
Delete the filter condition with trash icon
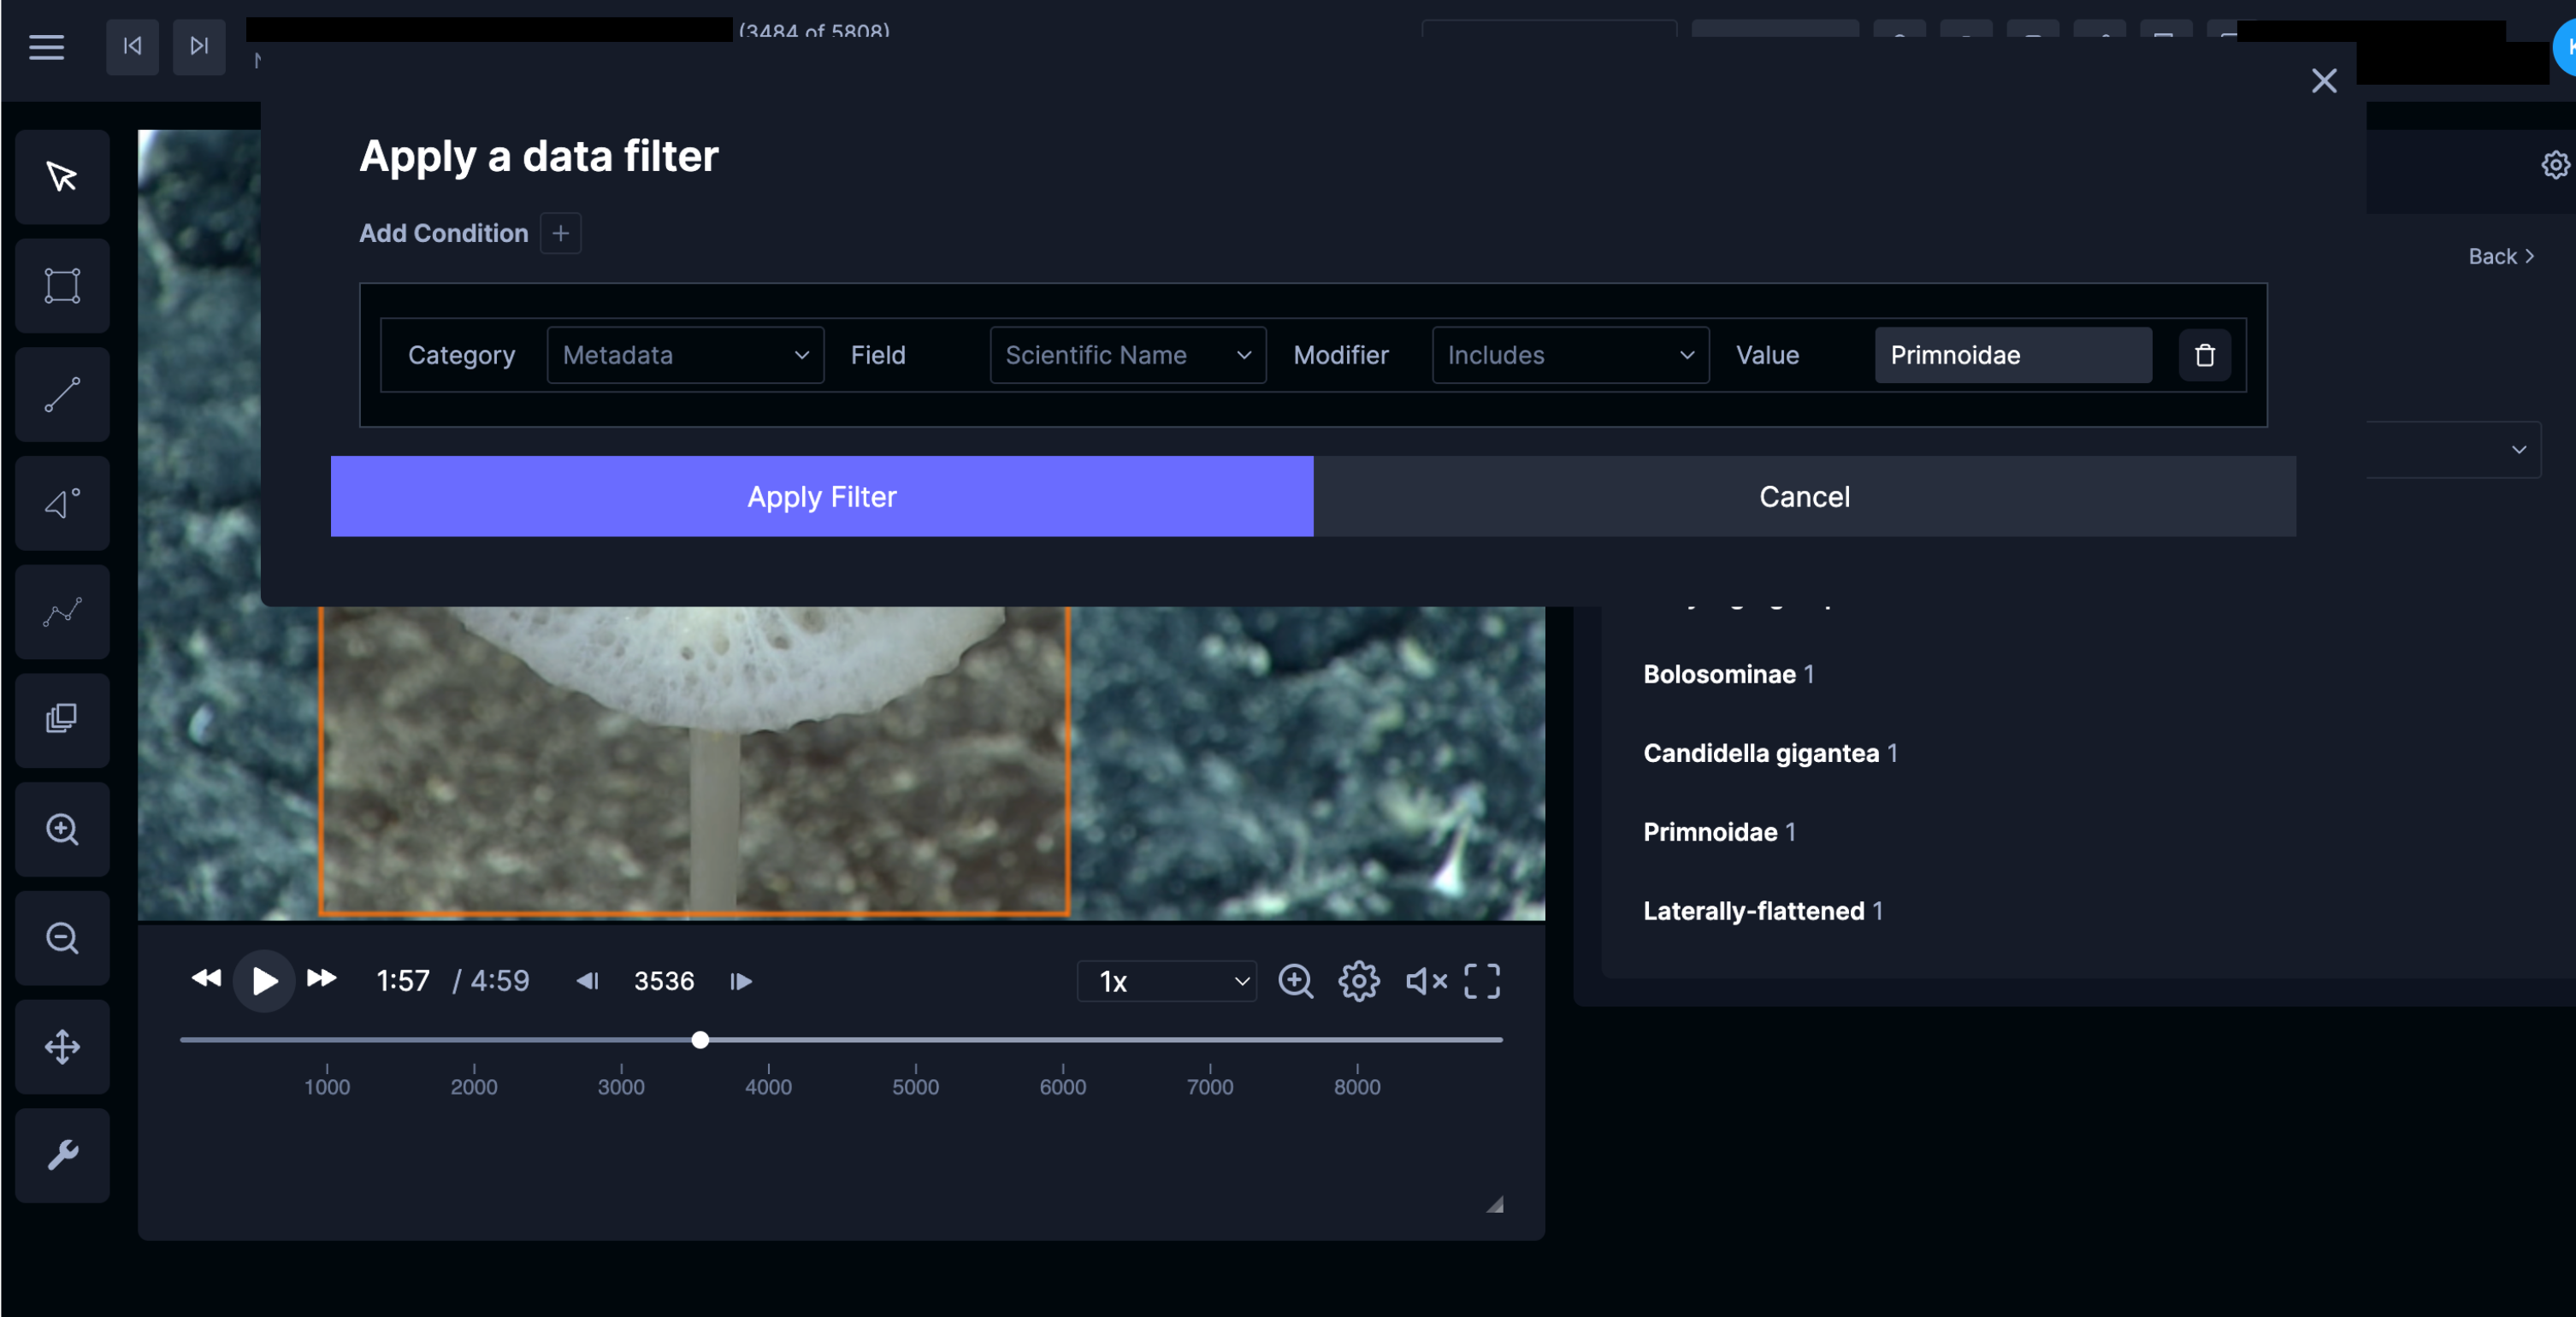(2204, 355)
